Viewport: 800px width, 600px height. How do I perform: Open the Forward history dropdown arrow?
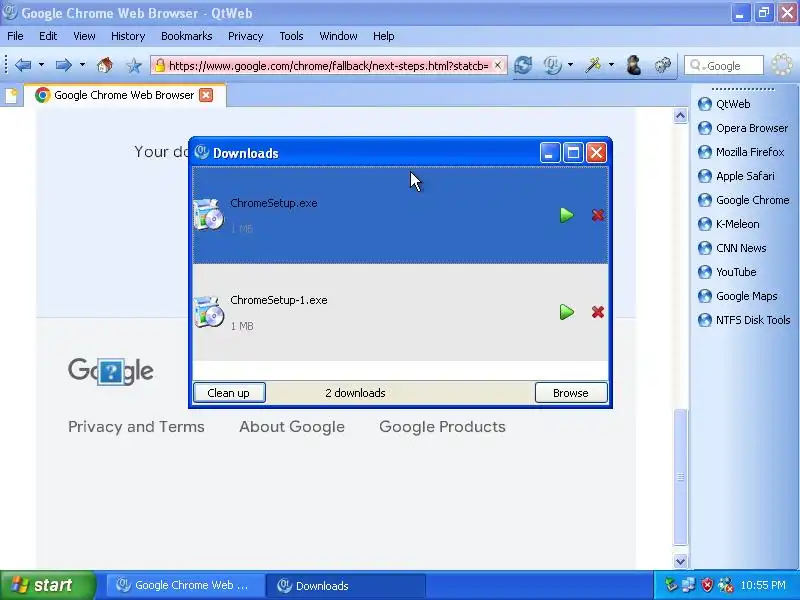click(x=82, y=65)
